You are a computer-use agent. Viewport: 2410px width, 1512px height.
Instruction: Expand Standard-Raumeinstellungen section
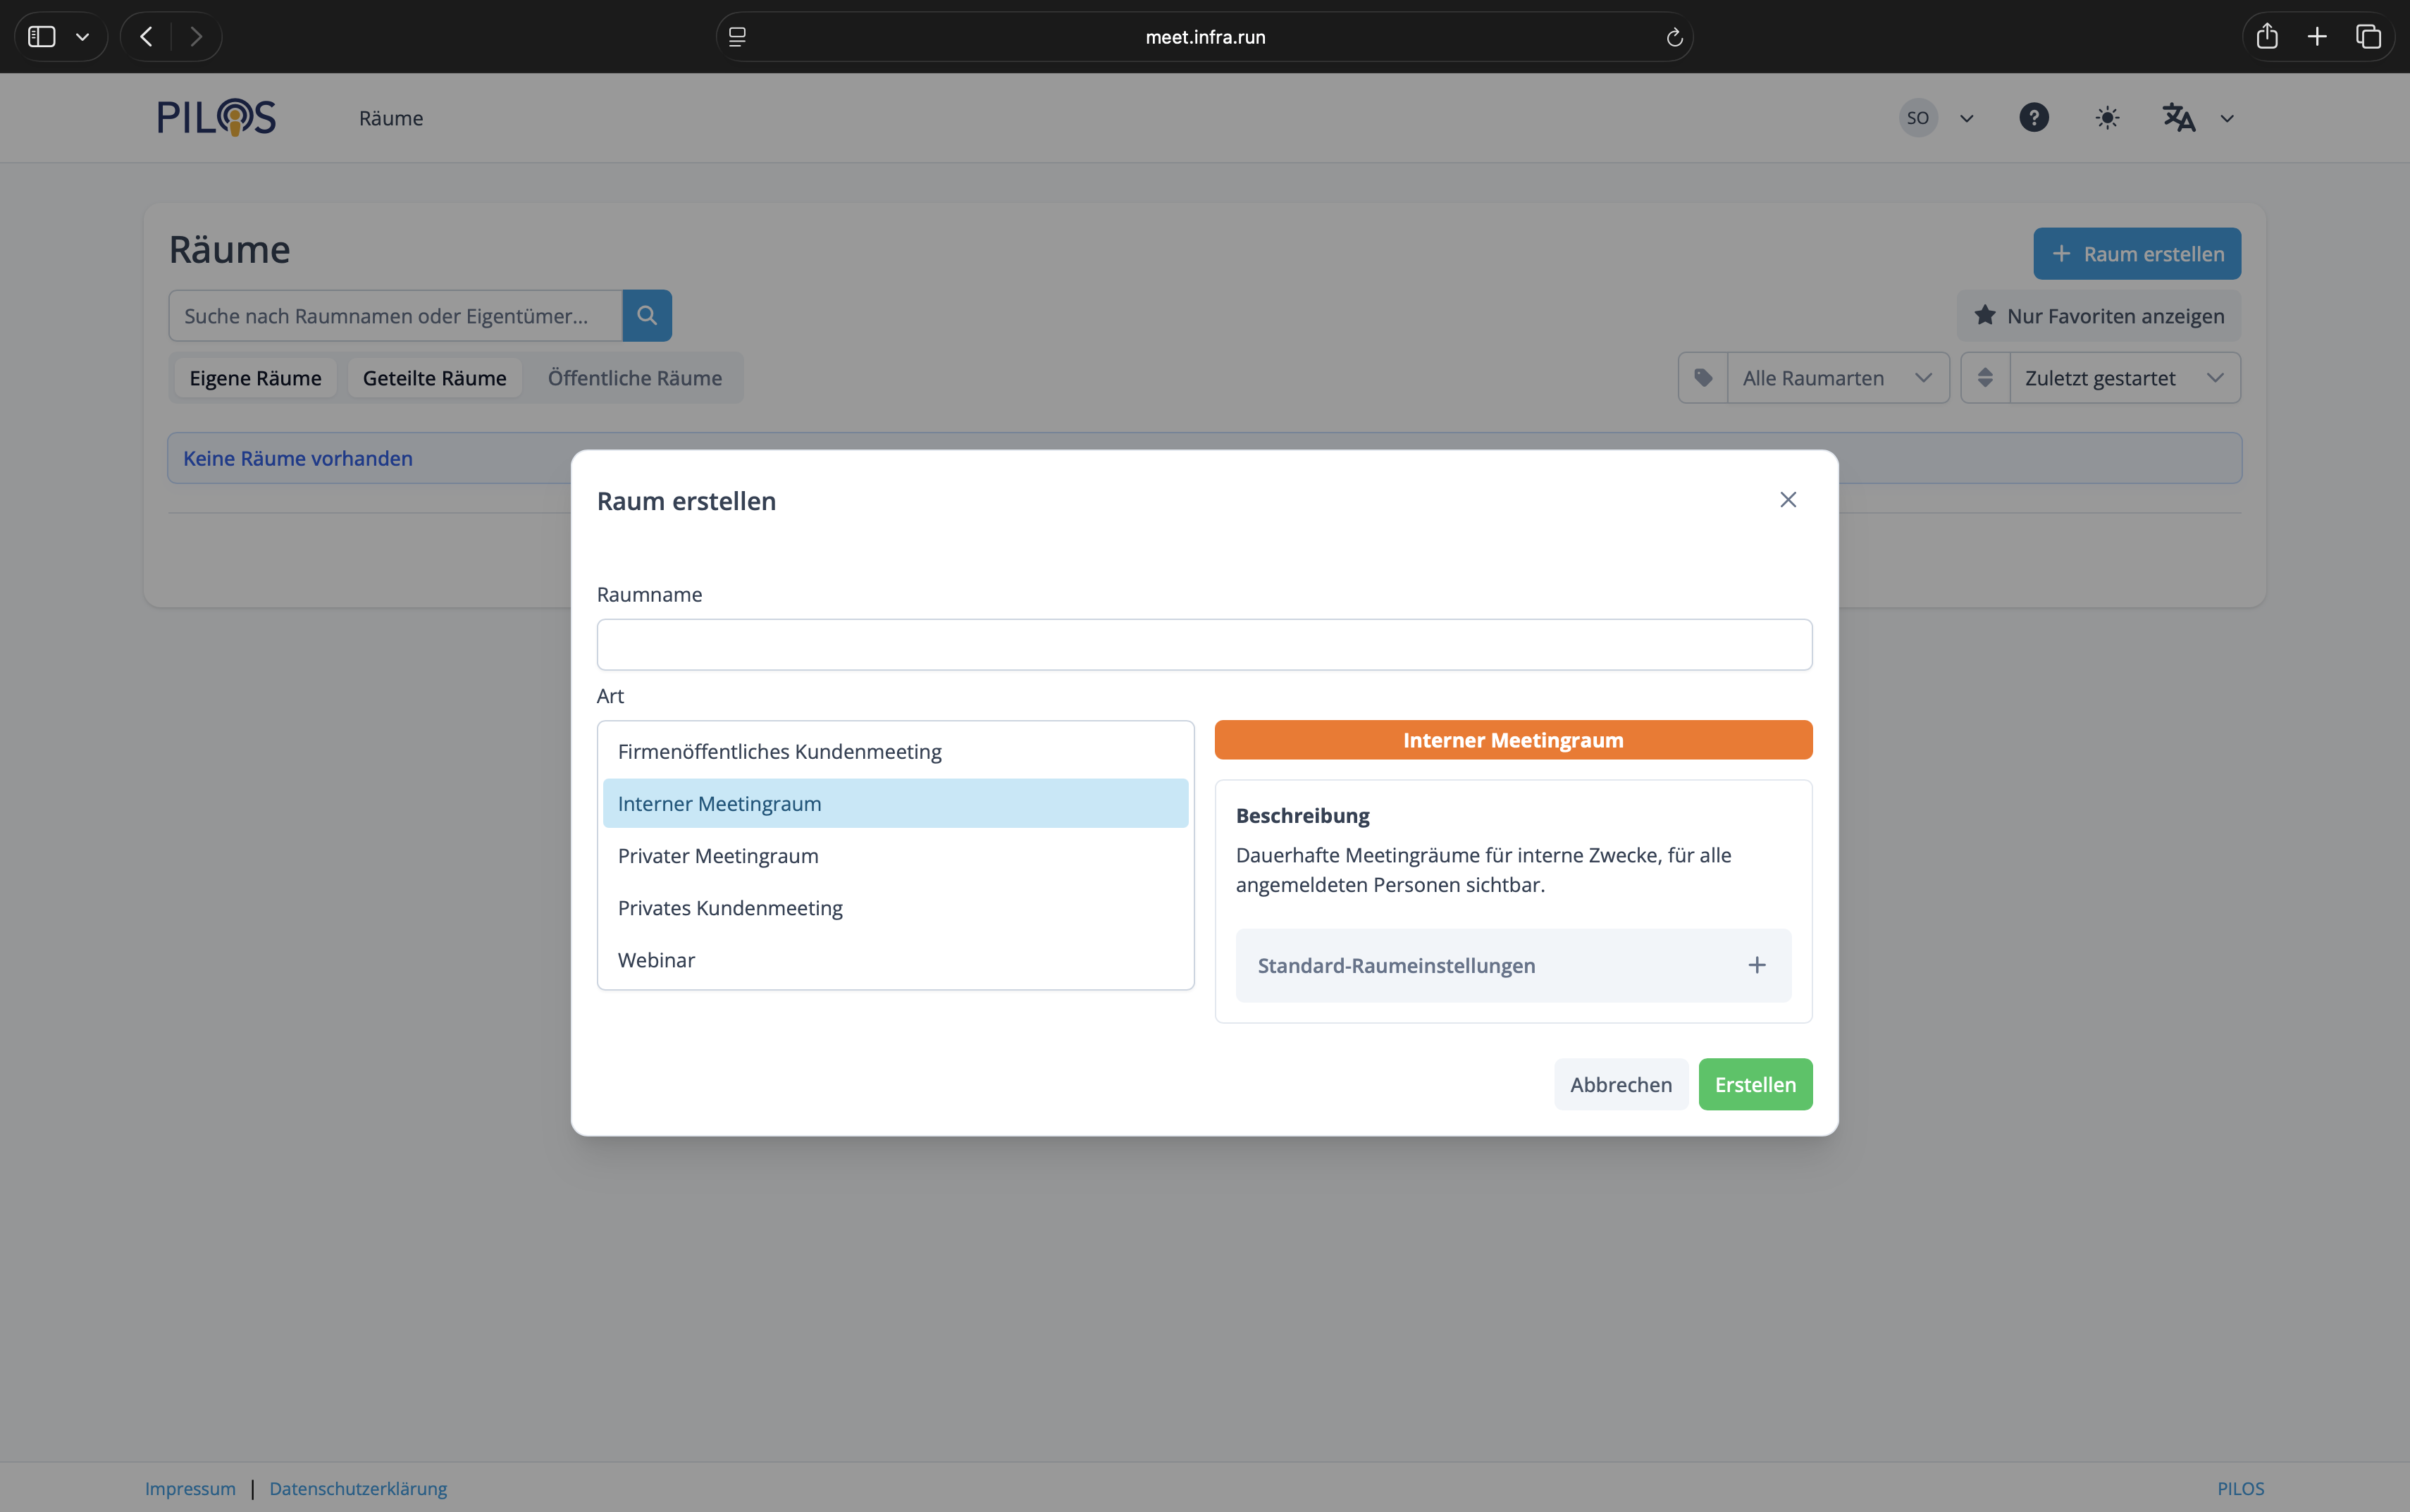[x=1513, y=965]
